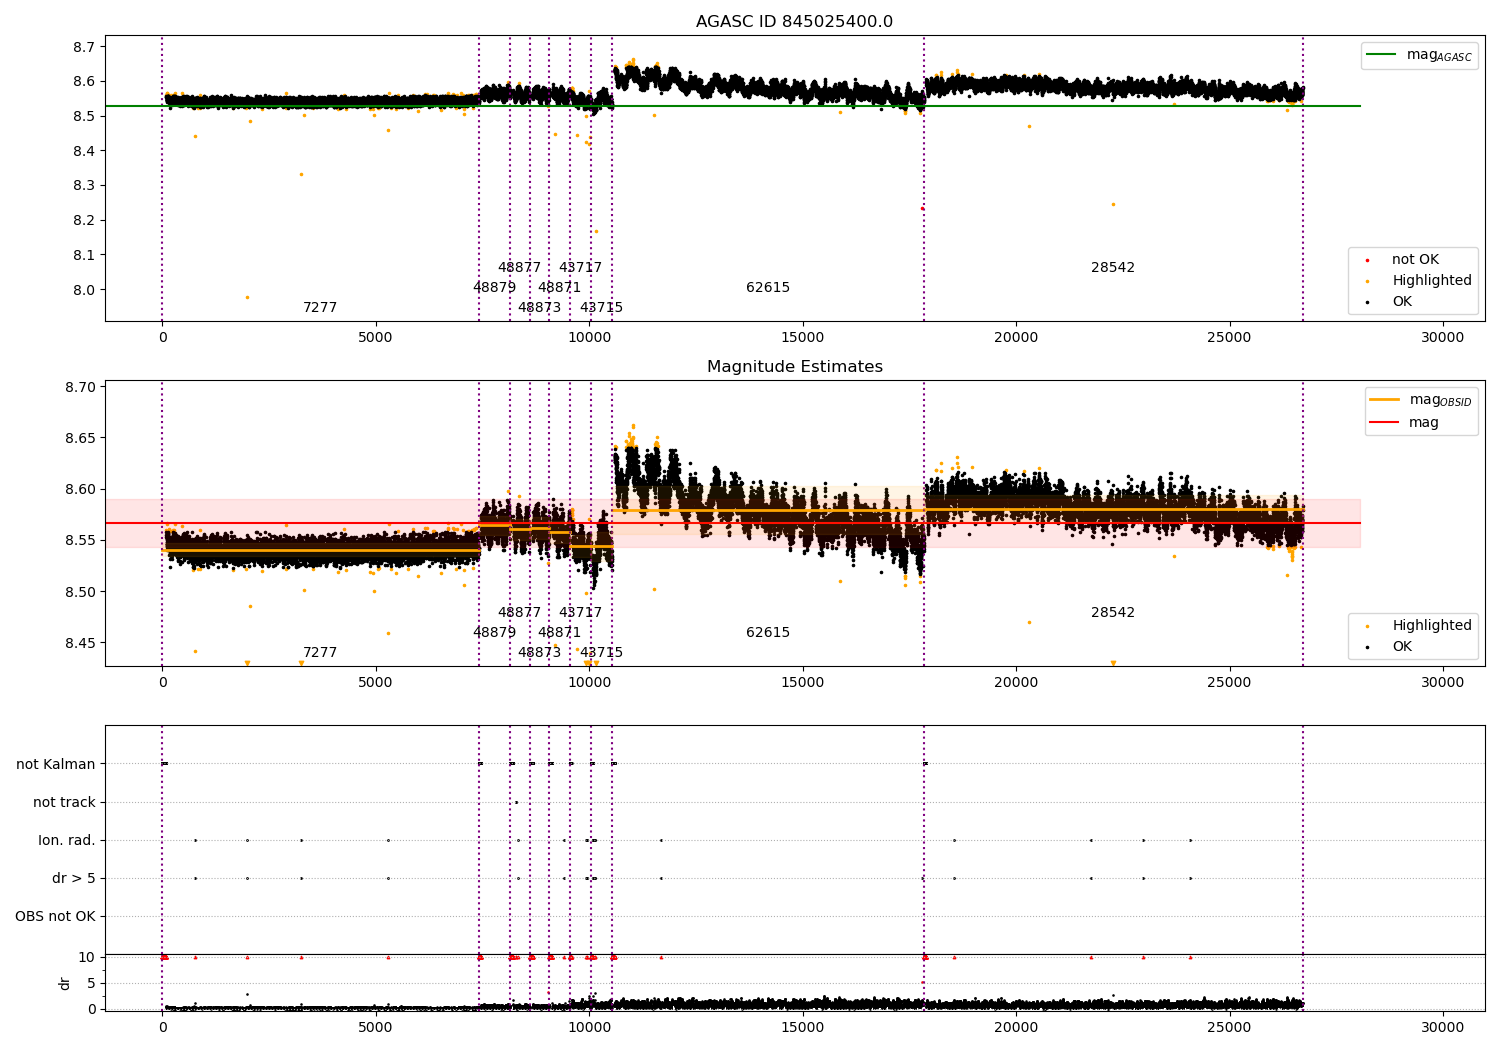Click x-axis tick 20000 of Magnitude Estimates plot
The image size is (1500, 1050).
1016,682
